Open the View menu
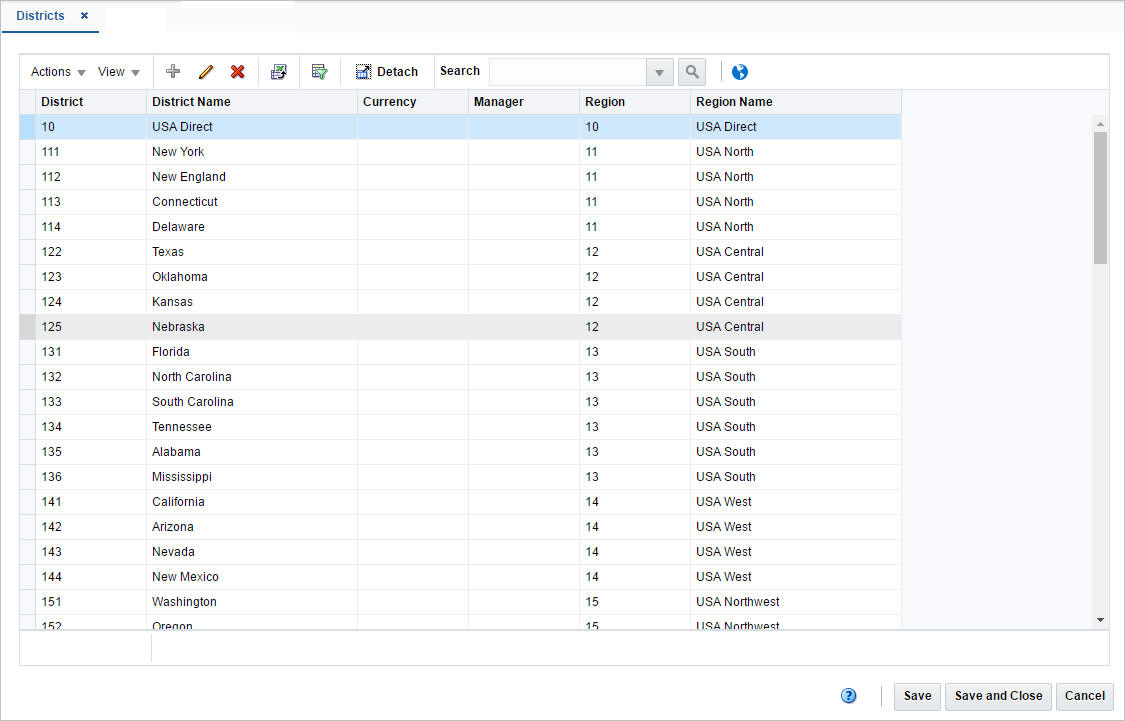 (x=118, y=72)
